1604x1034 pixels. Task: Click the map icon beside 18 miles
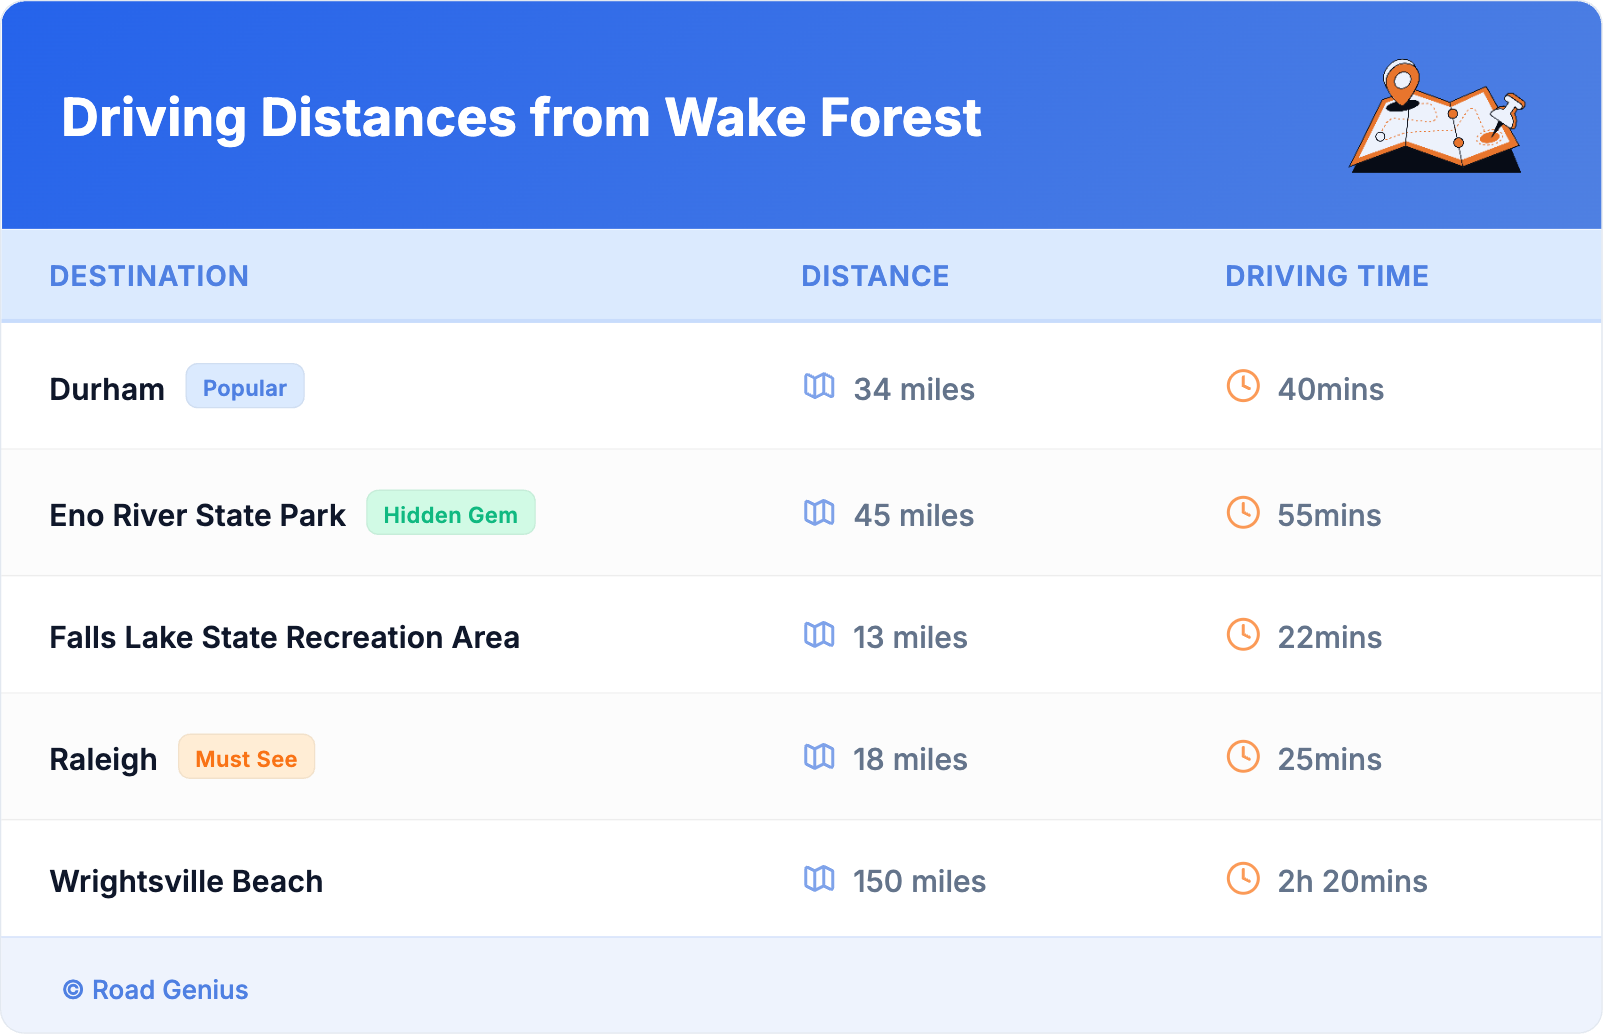tap(819, 757)
